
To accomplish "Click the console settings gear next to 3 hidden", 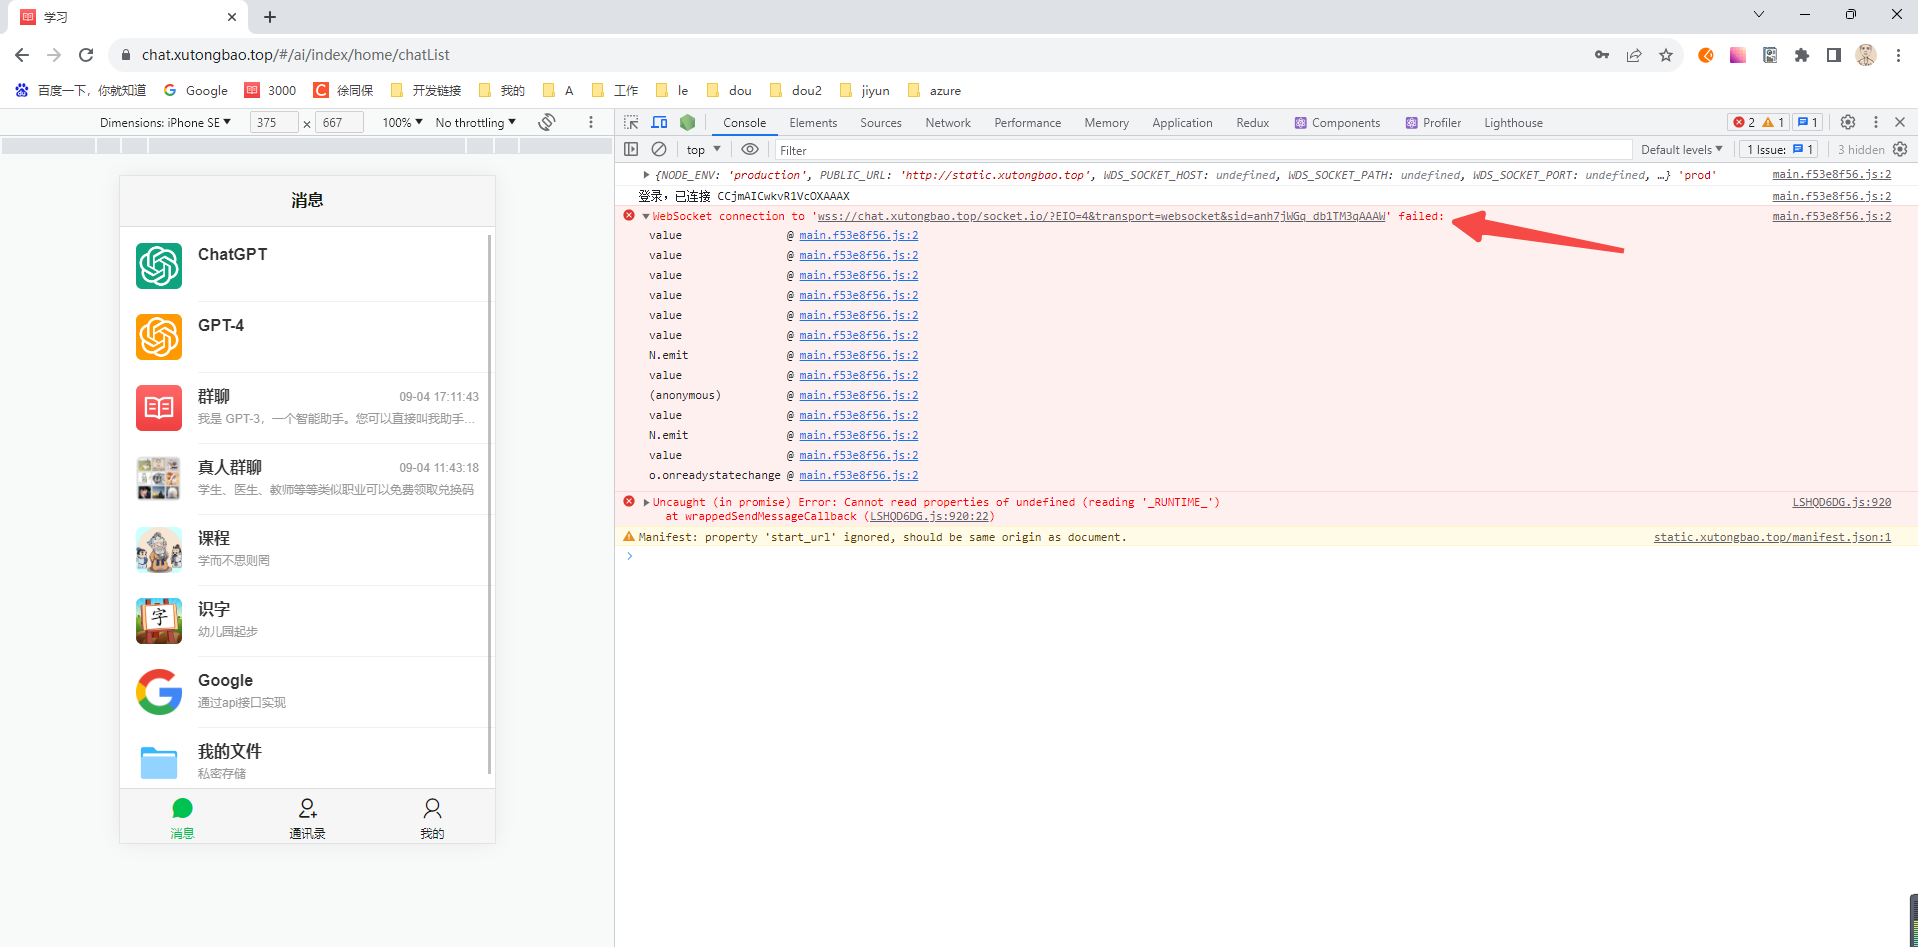I will [x=1901, y=149].
